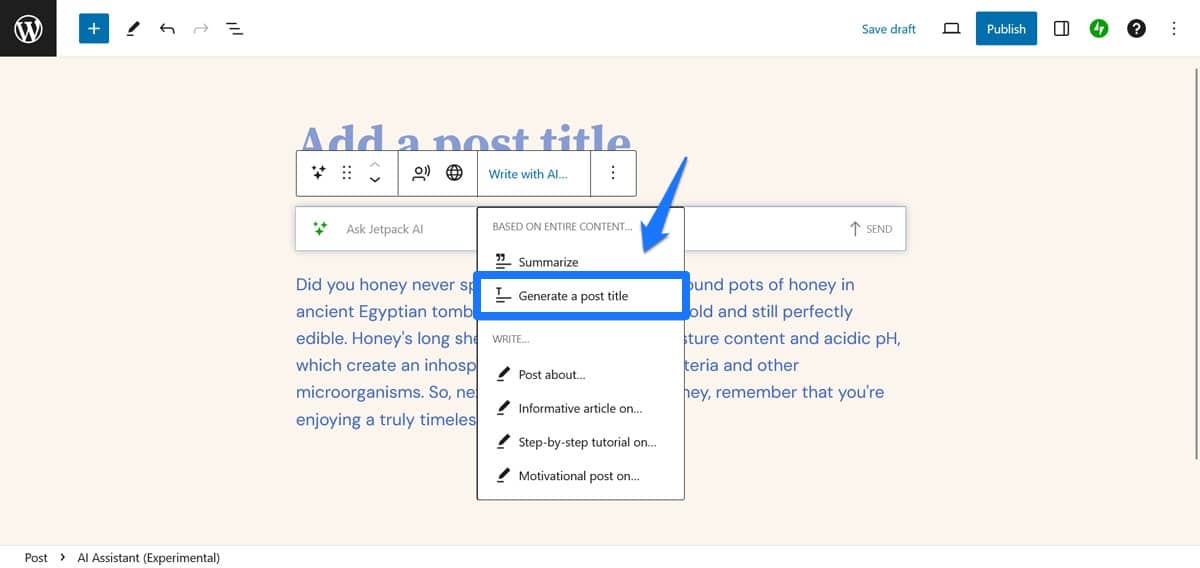1200x568 pixels.
Task: Click the WordPress logo icon
Action: coord(28,28)
